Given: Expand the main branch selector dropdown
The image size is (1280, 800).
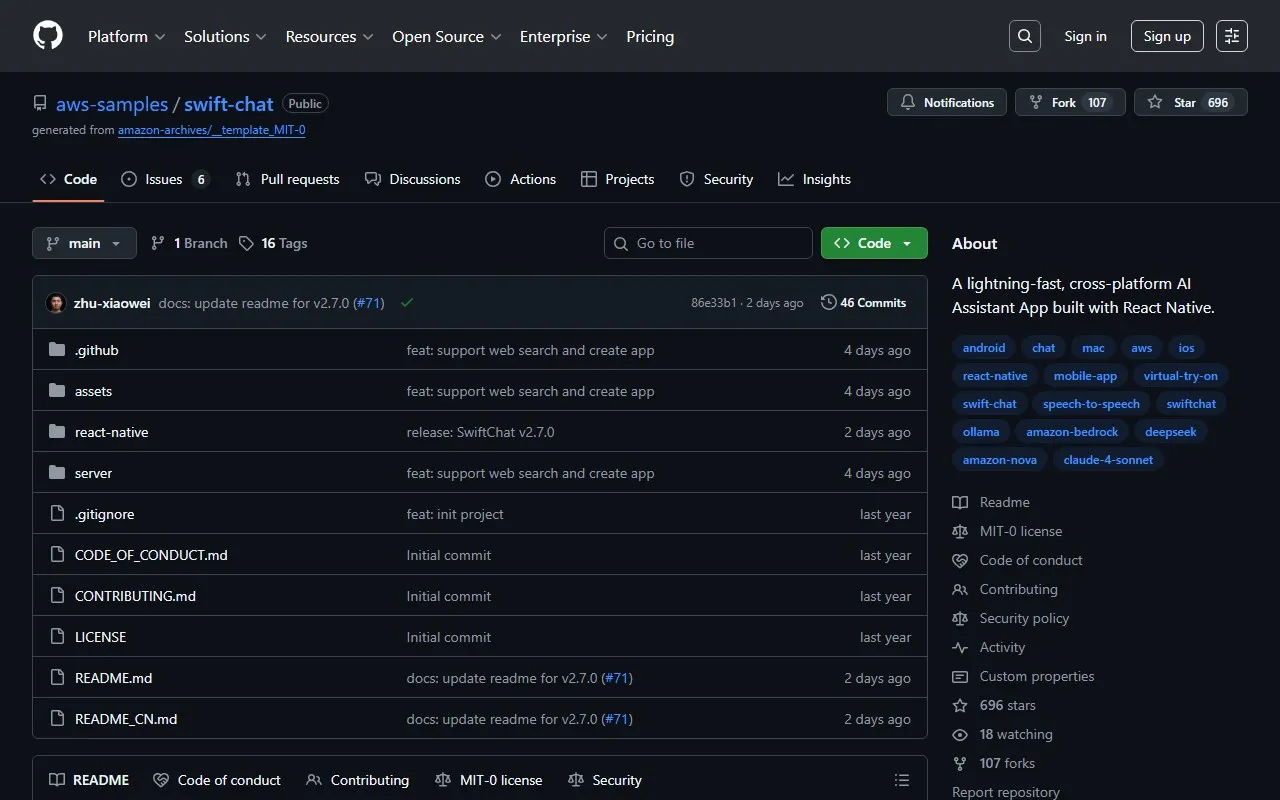Looking at the screenshot, I should click(84, 243).
